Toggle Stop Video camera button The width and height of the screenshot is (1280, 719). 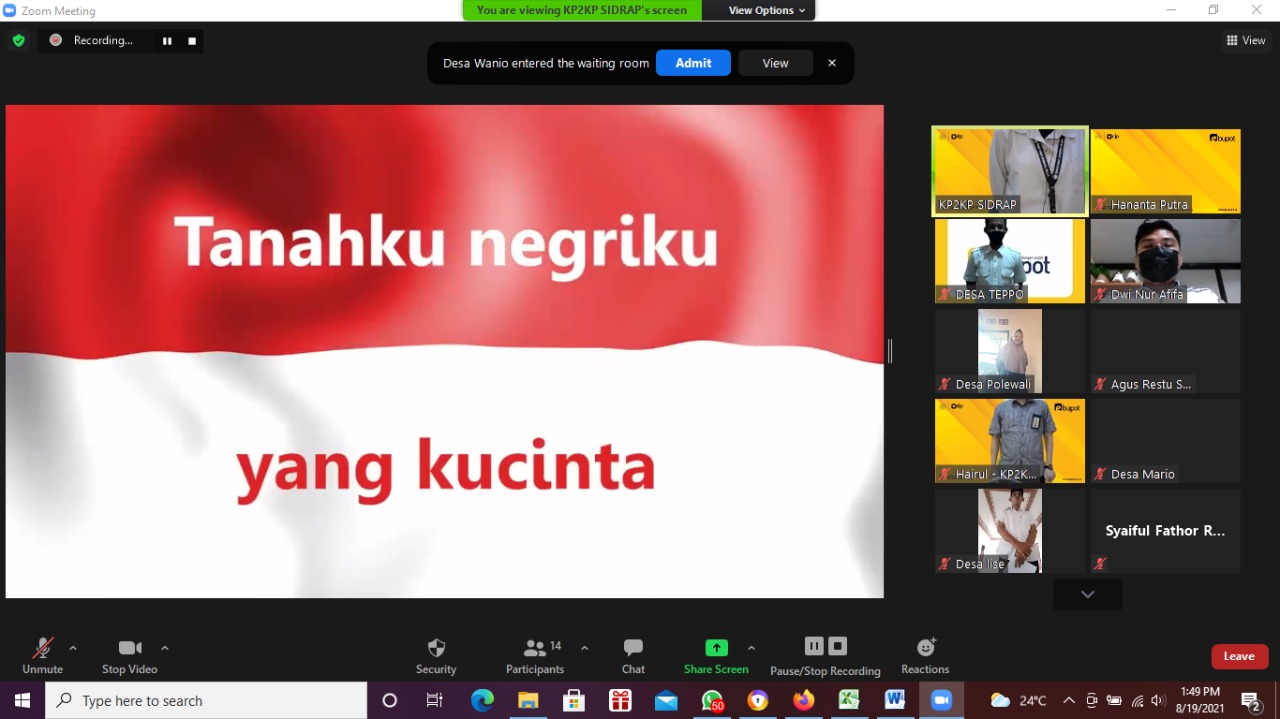[x=130, y=648]
